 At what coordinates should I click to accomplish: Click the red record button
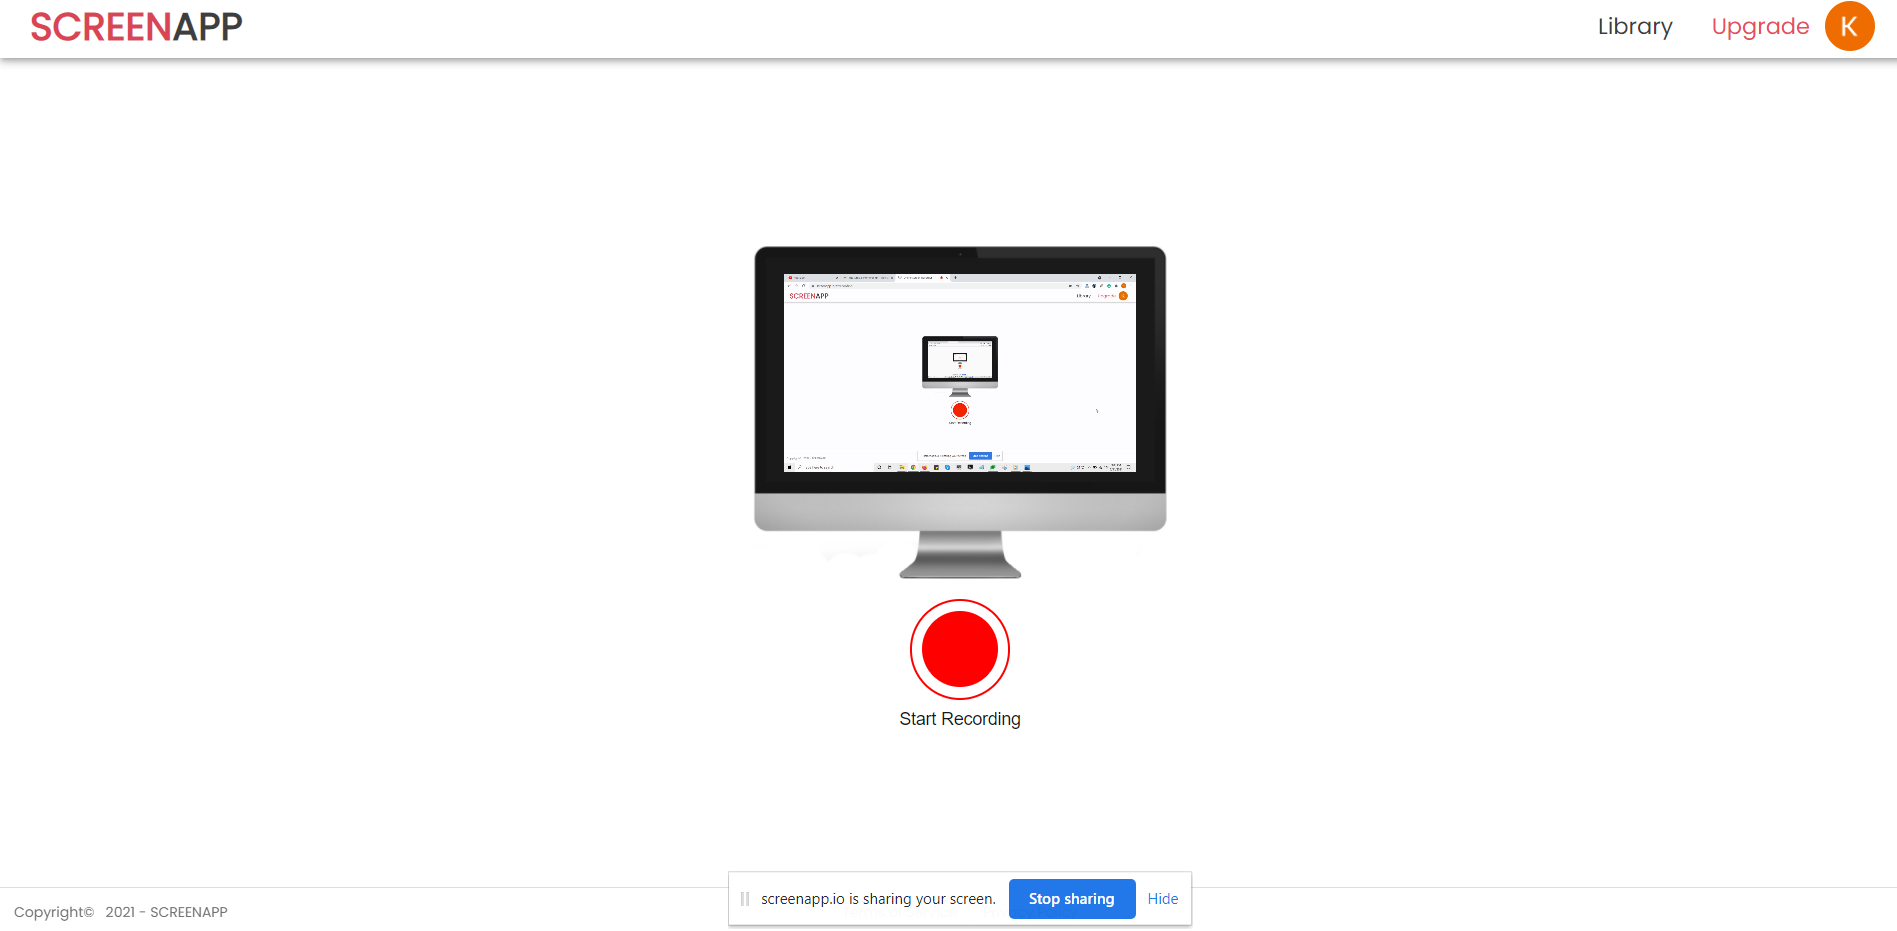[x=959, y=649]
